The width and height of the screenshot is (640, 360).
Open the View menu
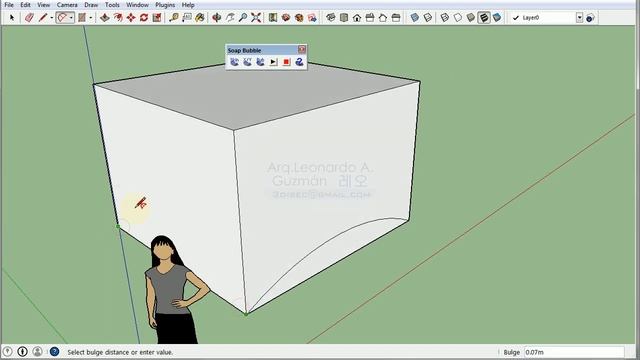coord(44,5)
